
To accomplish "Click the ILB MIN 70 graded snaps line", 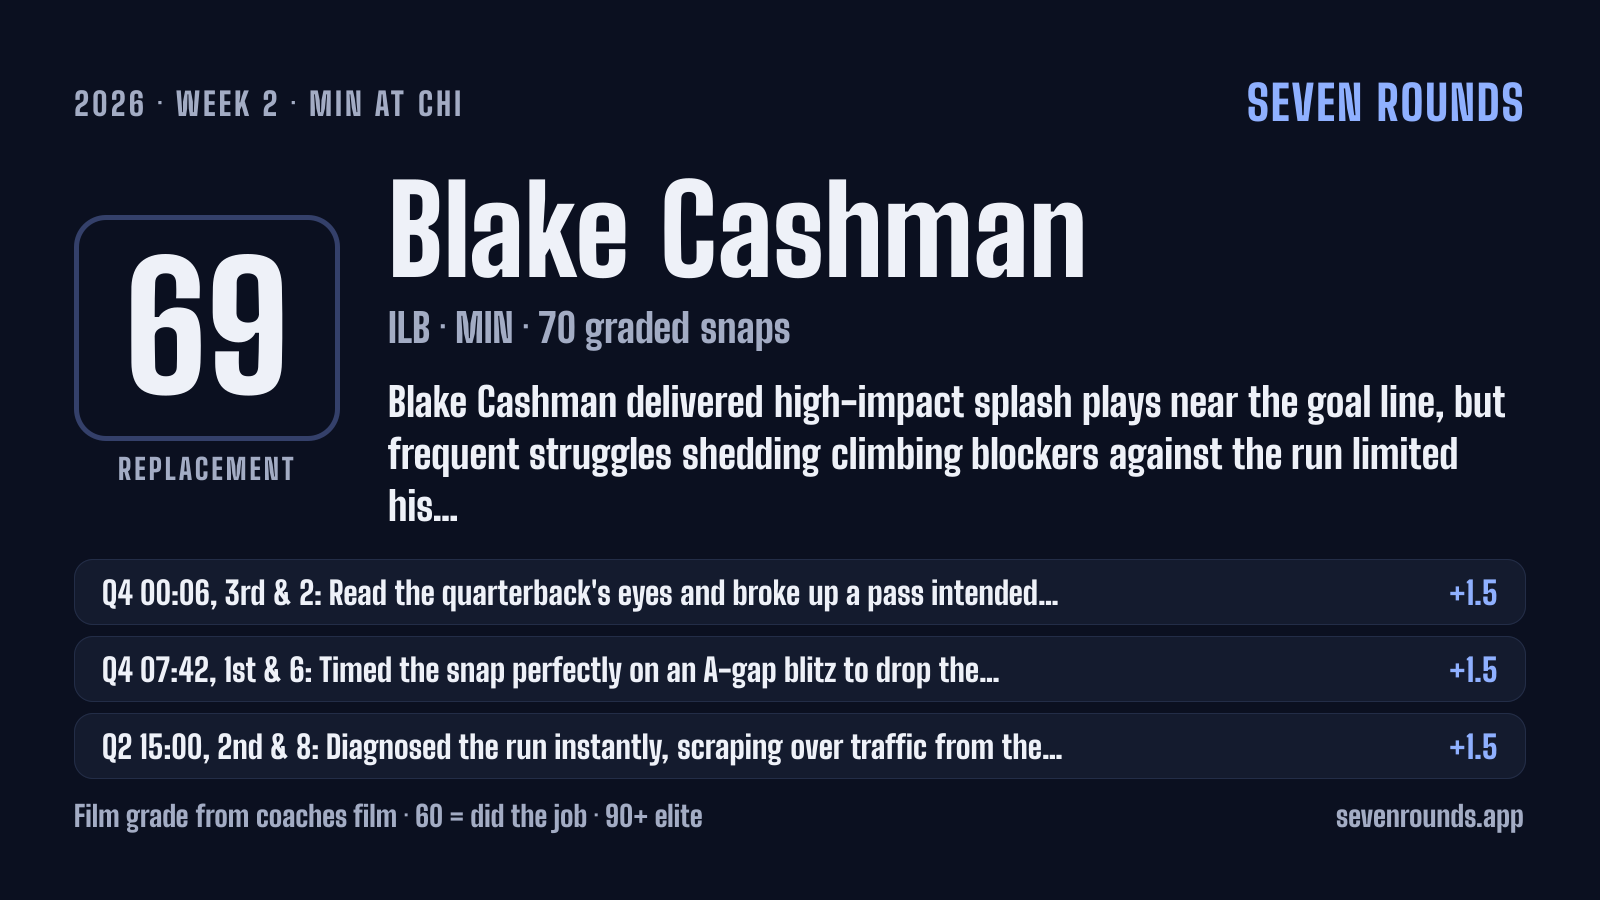I will (589, 328).
